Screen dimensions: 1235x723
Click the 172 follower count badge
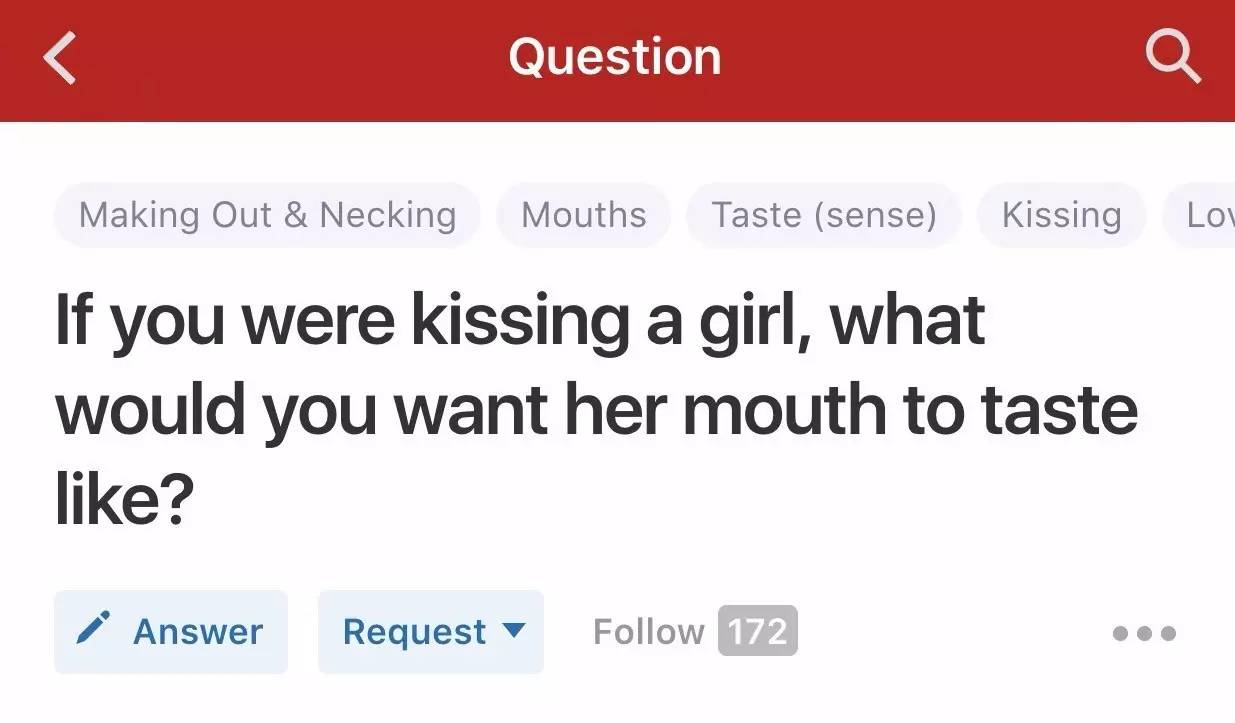(757, 632)
